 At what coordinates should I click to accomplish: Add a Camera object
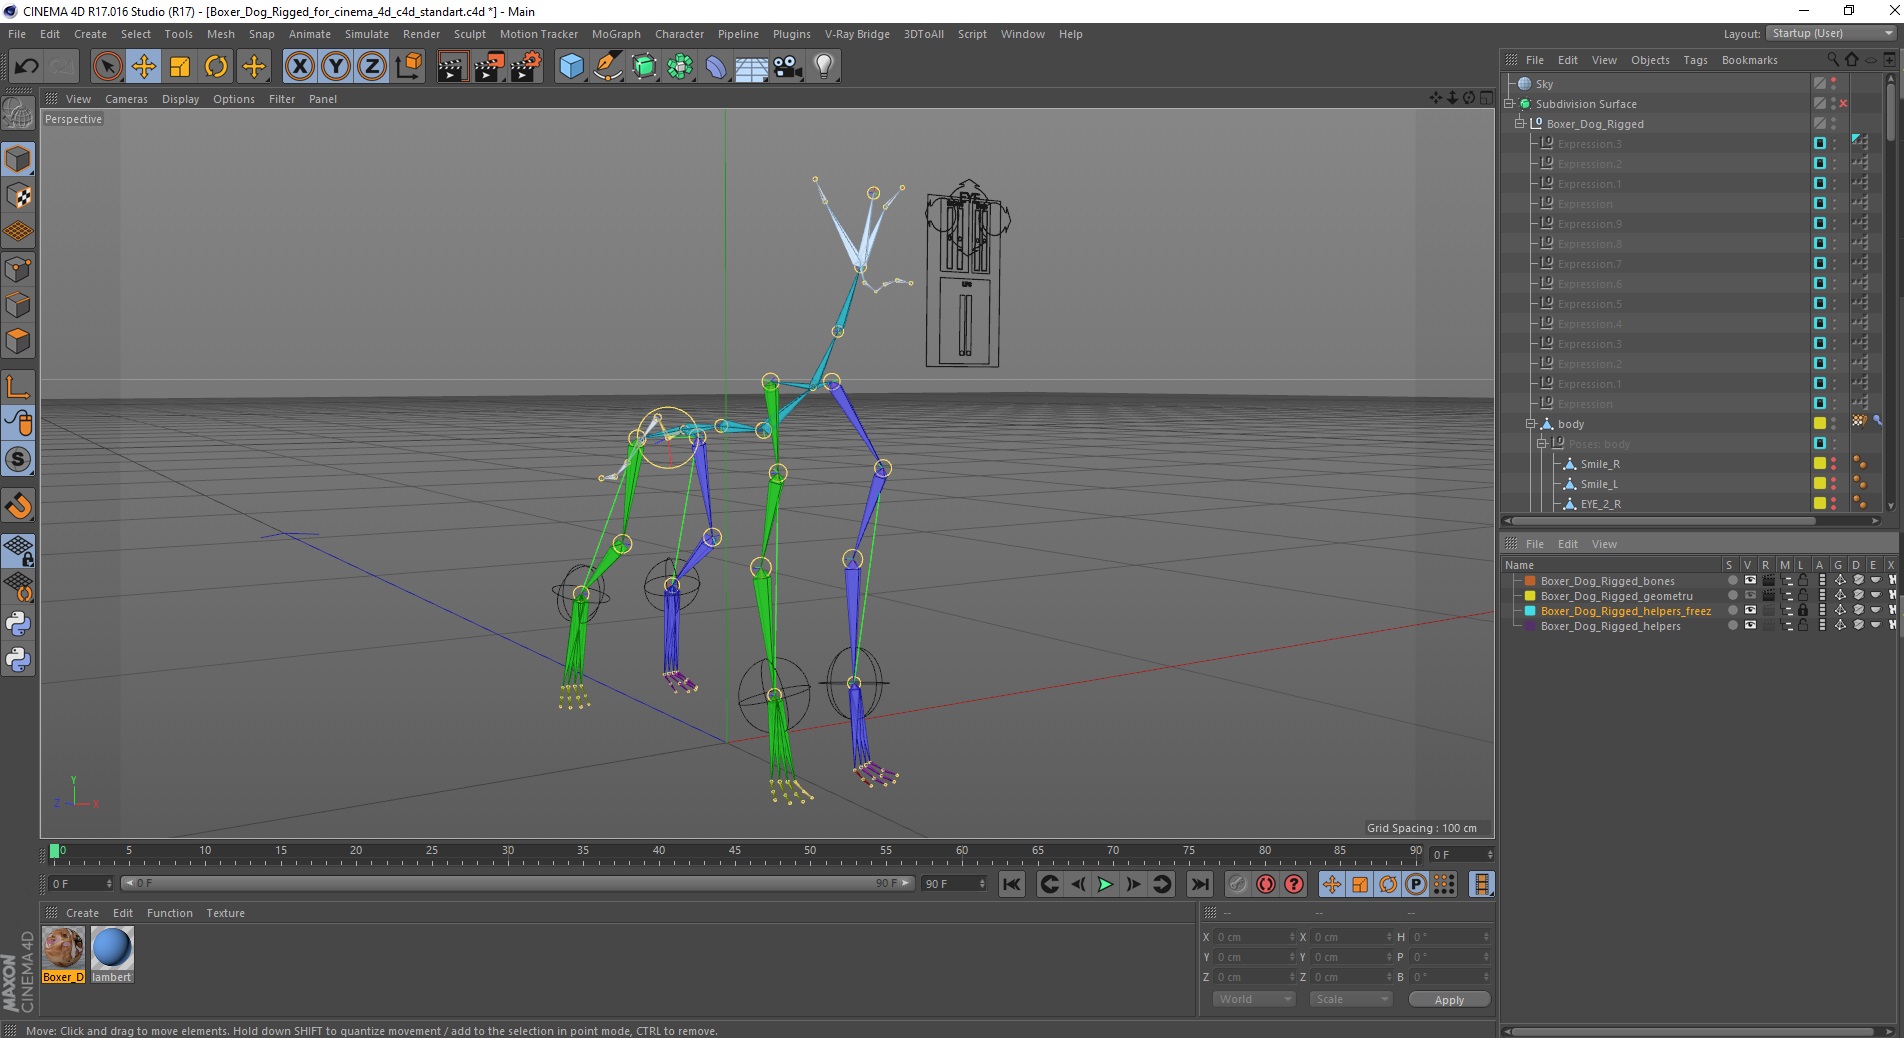(788, 67)
